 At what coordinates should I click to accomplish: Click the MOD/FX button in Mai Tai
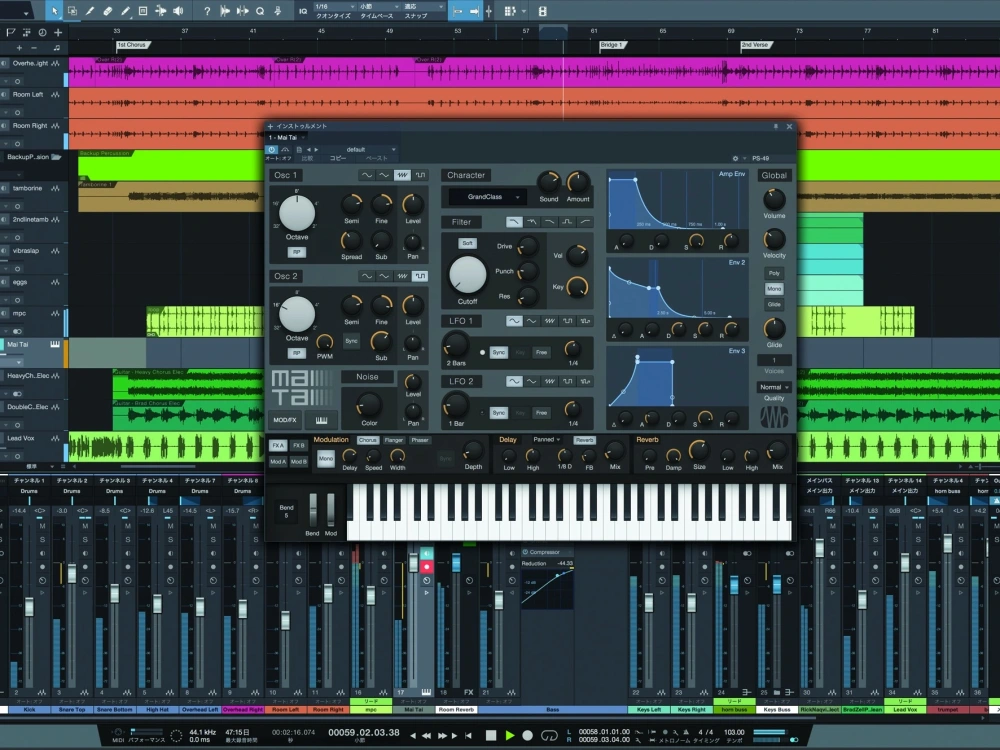(x=285, y=420)
